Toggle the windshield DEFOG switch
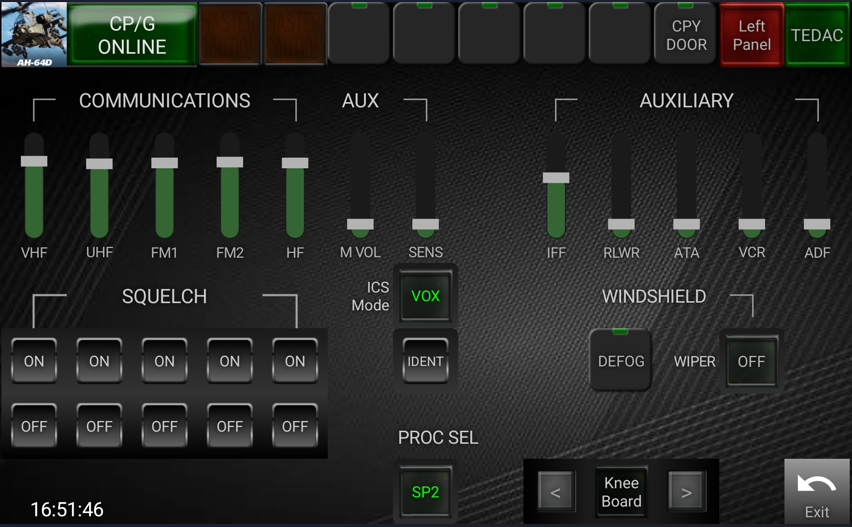Screen dimensions: 852x527 621,361
